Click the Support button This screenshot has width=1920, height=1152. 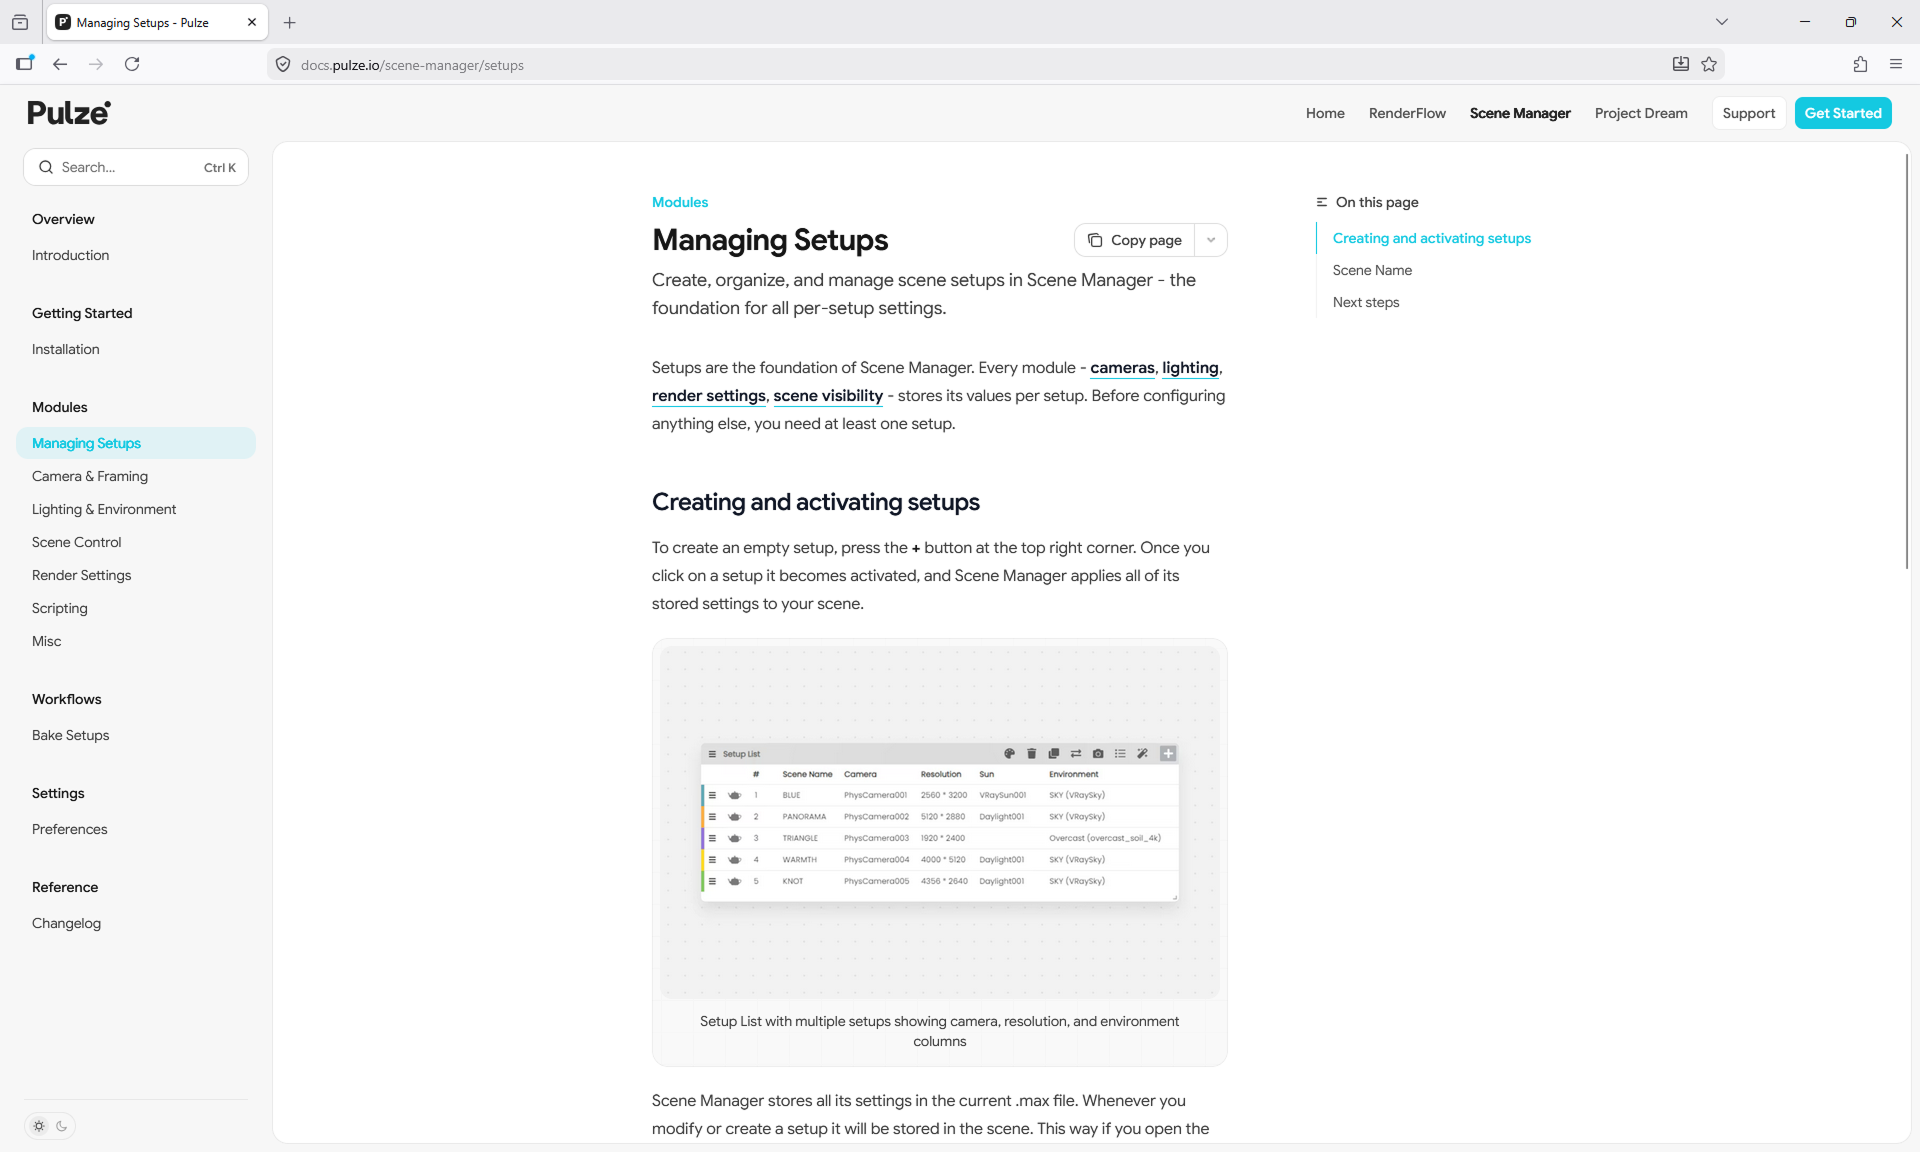(x=1749, y=113)
